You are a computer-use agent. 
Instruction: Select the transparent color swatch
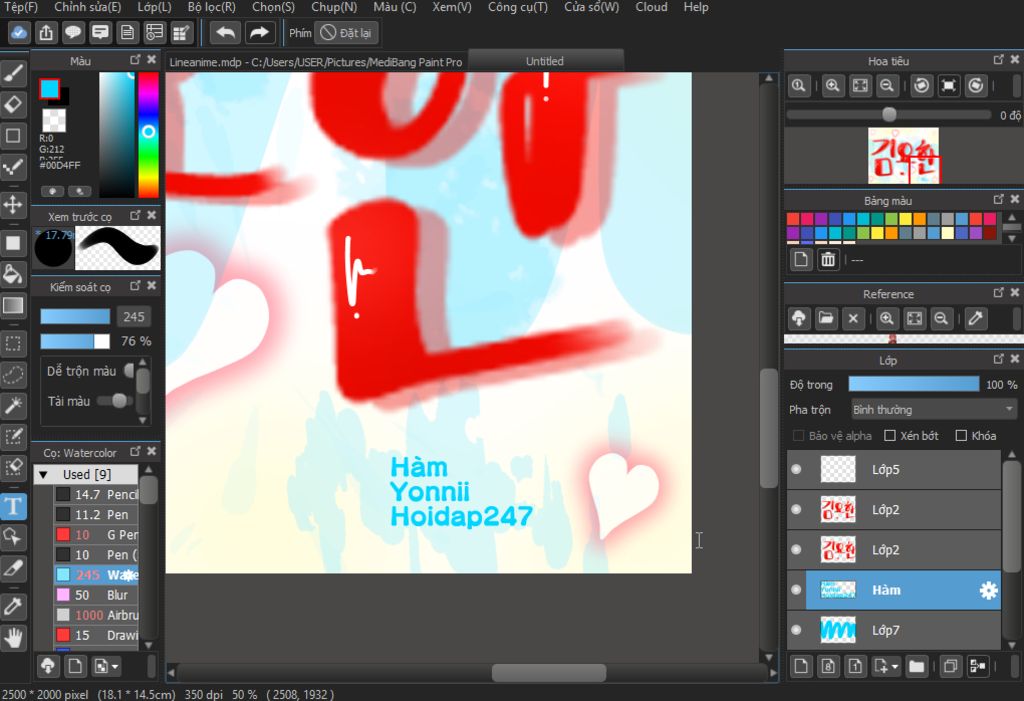(54, 120)
